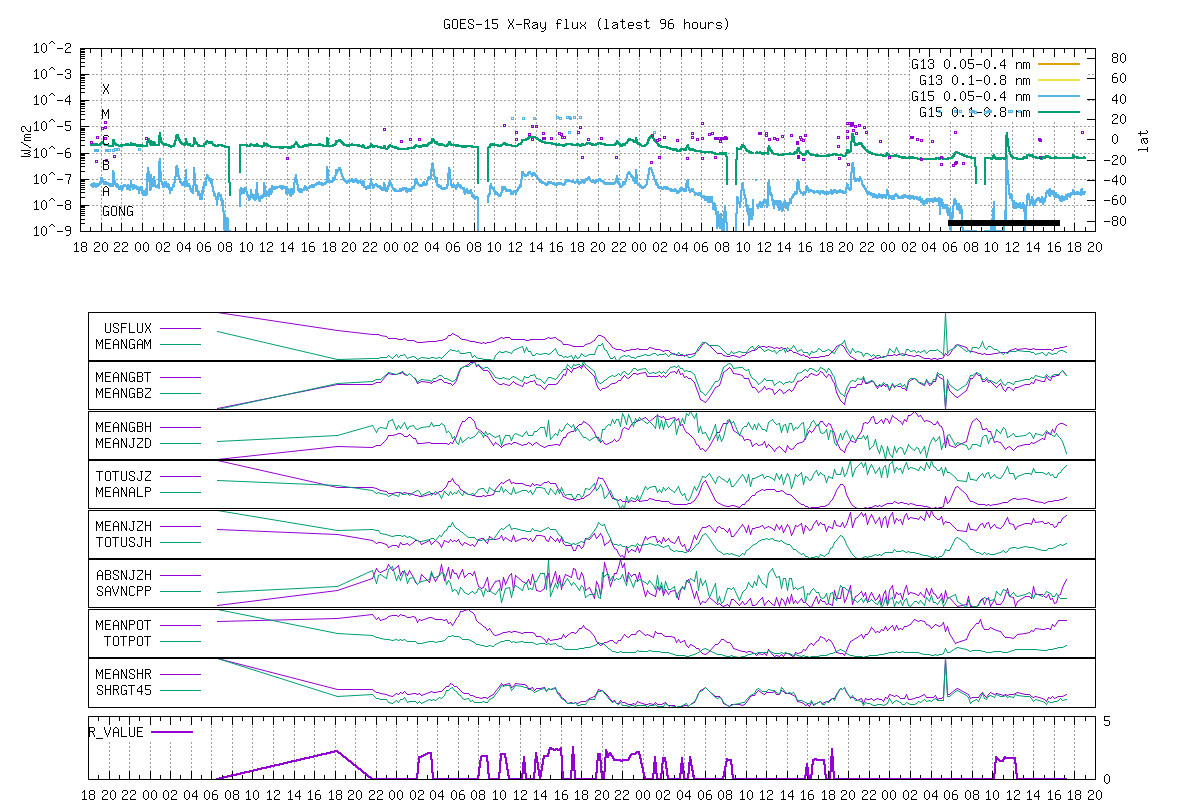Click the 10^-8 y-axis tick label
Image resolution: width=1200 pixels, height=800 pixels.
click(x=51, y=204)
